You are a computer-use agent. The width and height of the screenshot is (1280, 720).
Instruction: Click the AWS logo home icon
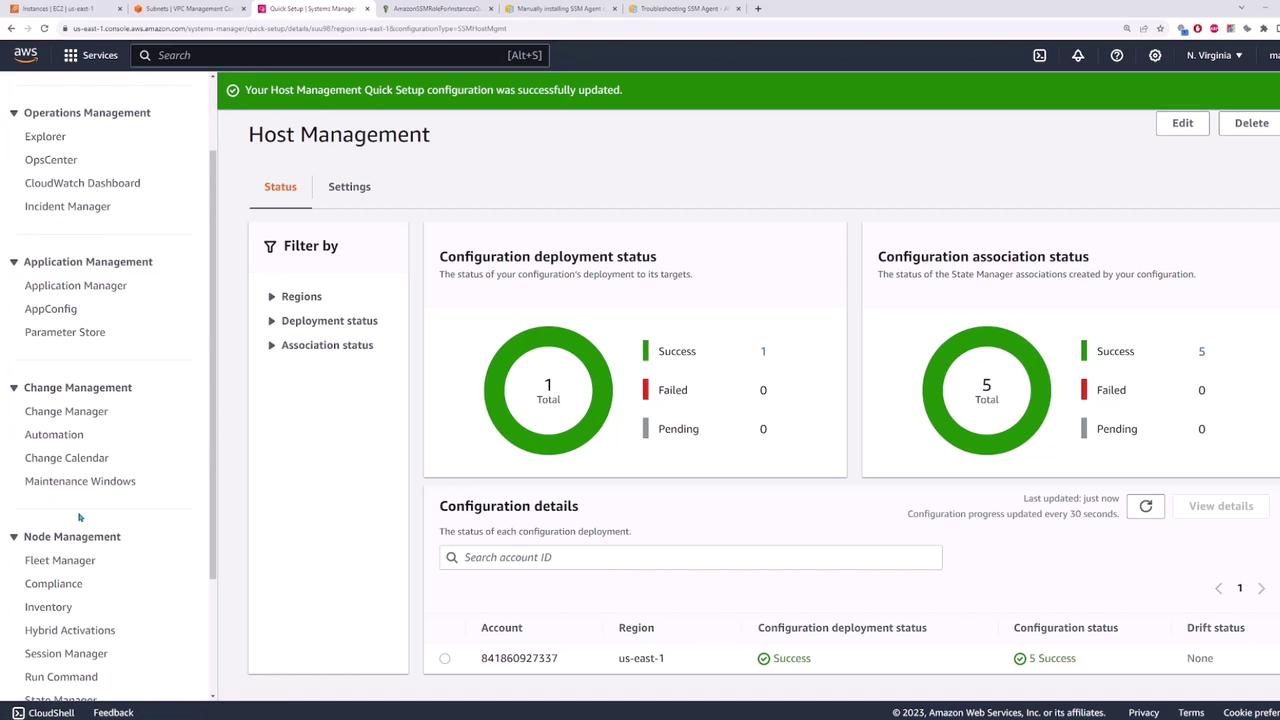(x=25, y=55)
